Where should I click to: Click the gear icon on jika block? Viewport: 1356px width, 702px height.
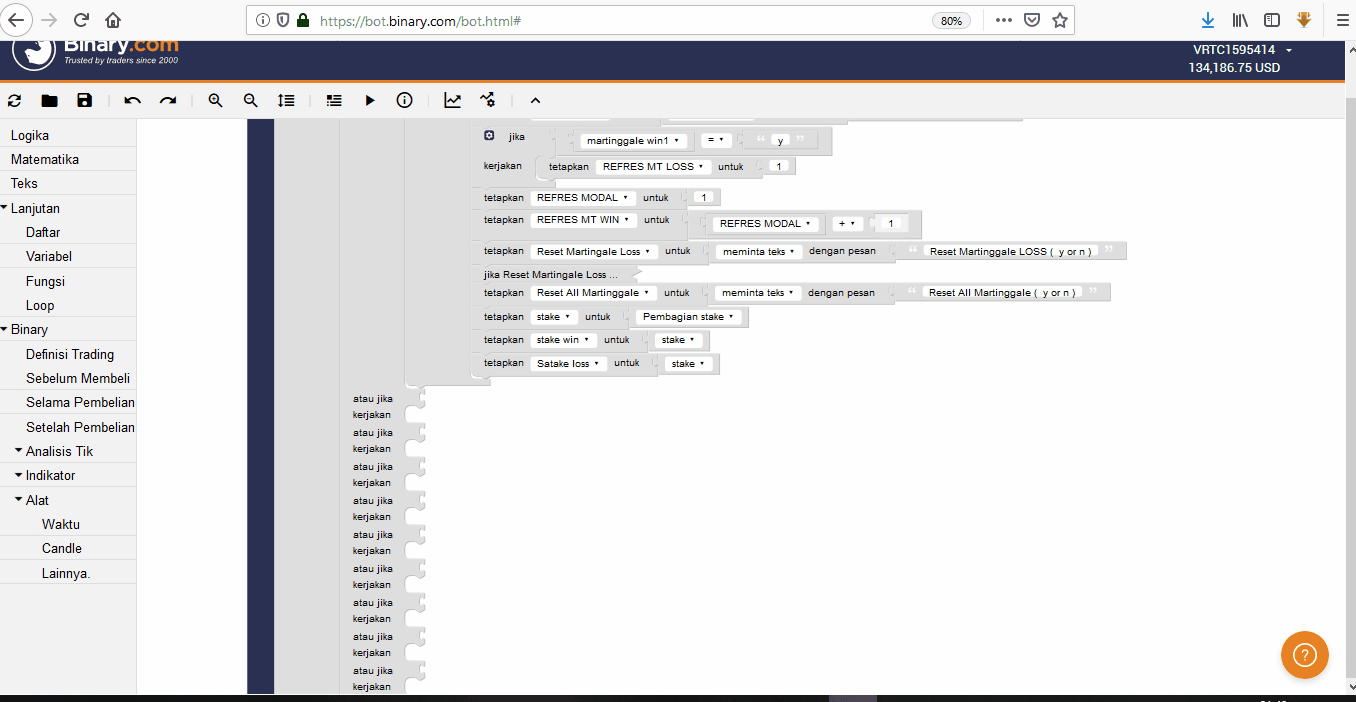tap(489, 135)
